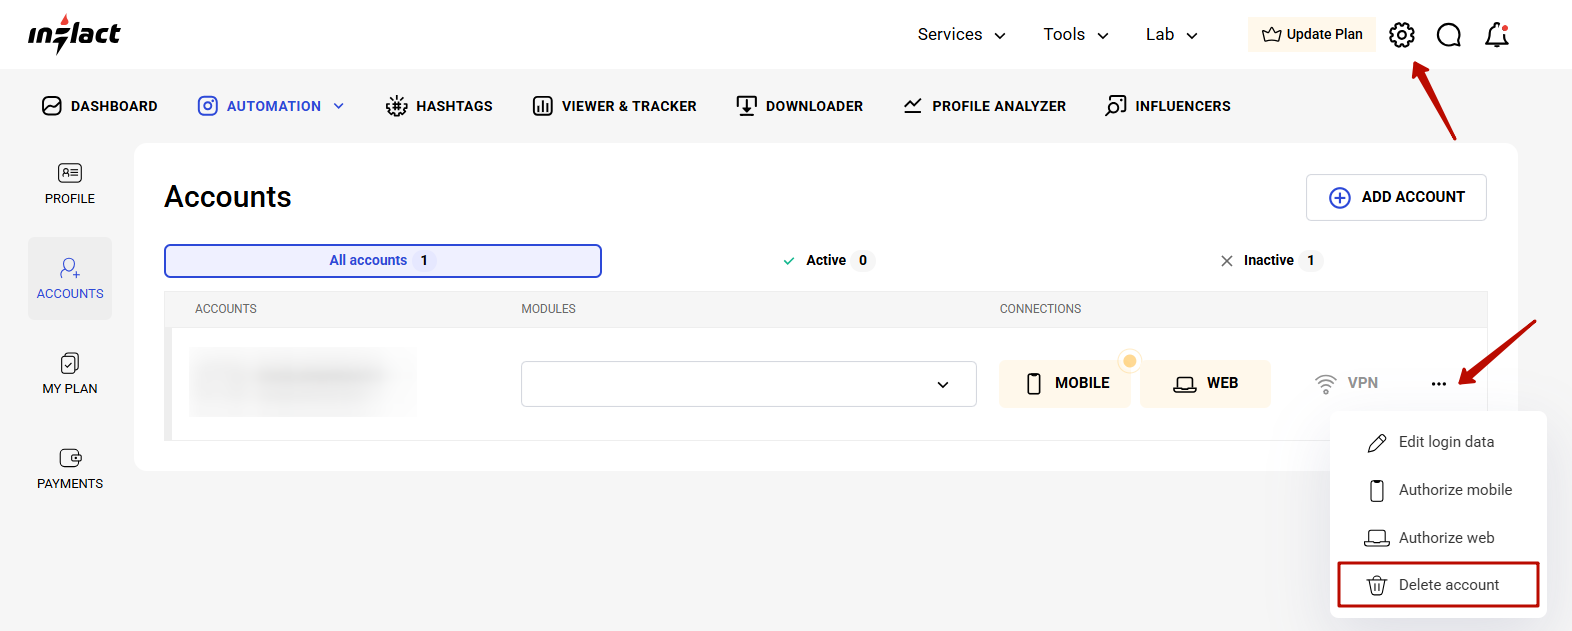Image resolution: width=1572 pixels, height=631 pixels.
Task: Toggle the Web connection button
Action: 1206,384
